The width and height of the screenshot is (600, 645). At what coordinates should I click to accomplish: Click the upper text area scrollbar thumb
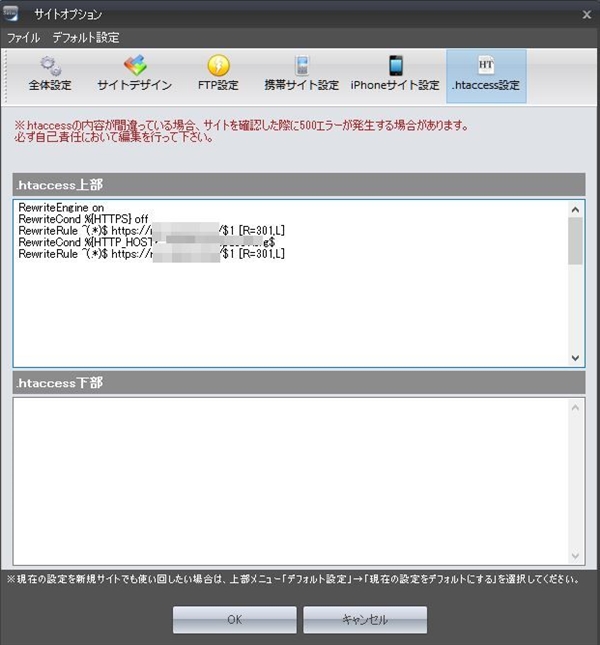click(575, 240)
